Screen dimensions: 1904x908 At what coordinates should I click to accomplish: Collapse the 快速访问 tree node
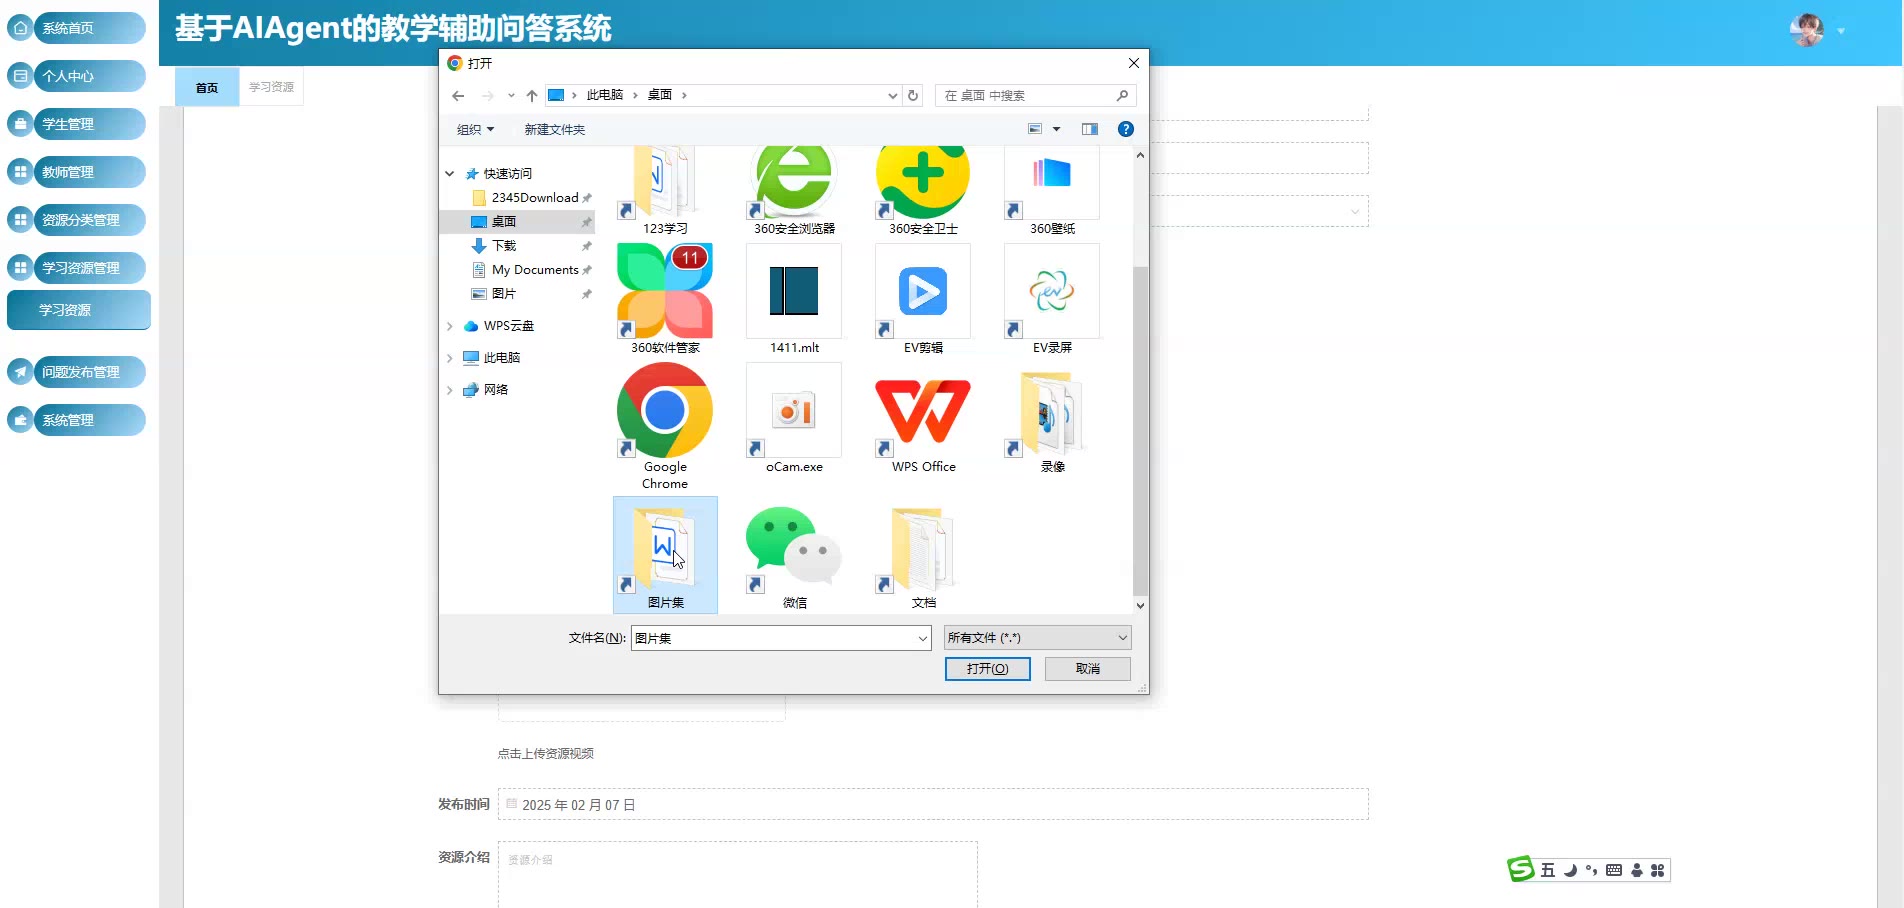point(450,174)
